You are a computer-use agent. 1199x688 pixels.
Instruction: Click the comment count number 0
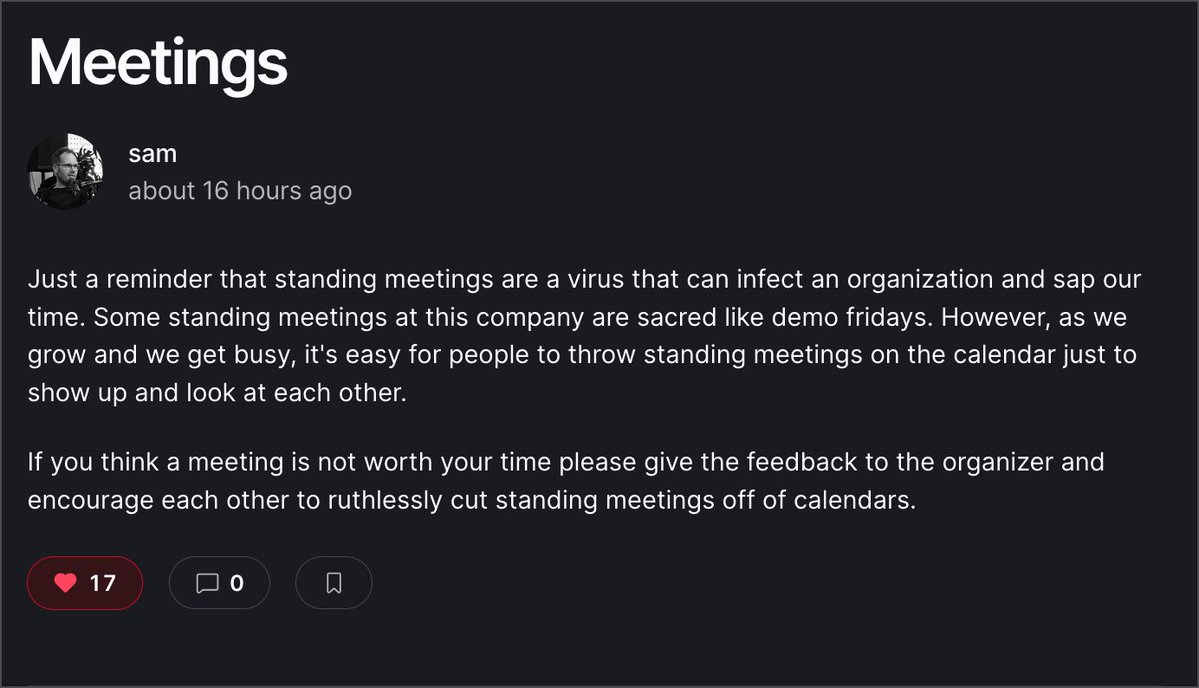pos(237,583)
